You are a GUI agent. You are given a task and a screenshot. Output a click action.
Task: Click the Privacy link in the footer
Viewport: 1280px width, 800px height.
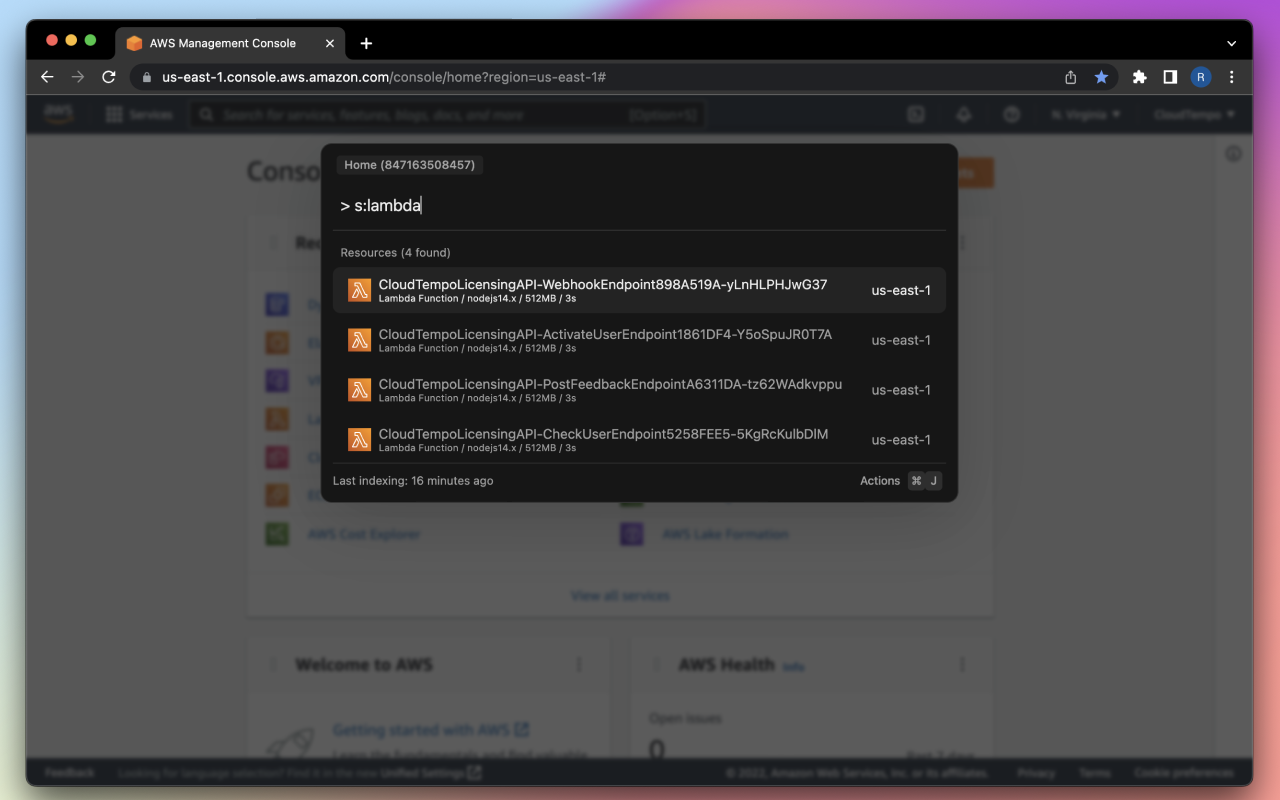pos(1036,772)
